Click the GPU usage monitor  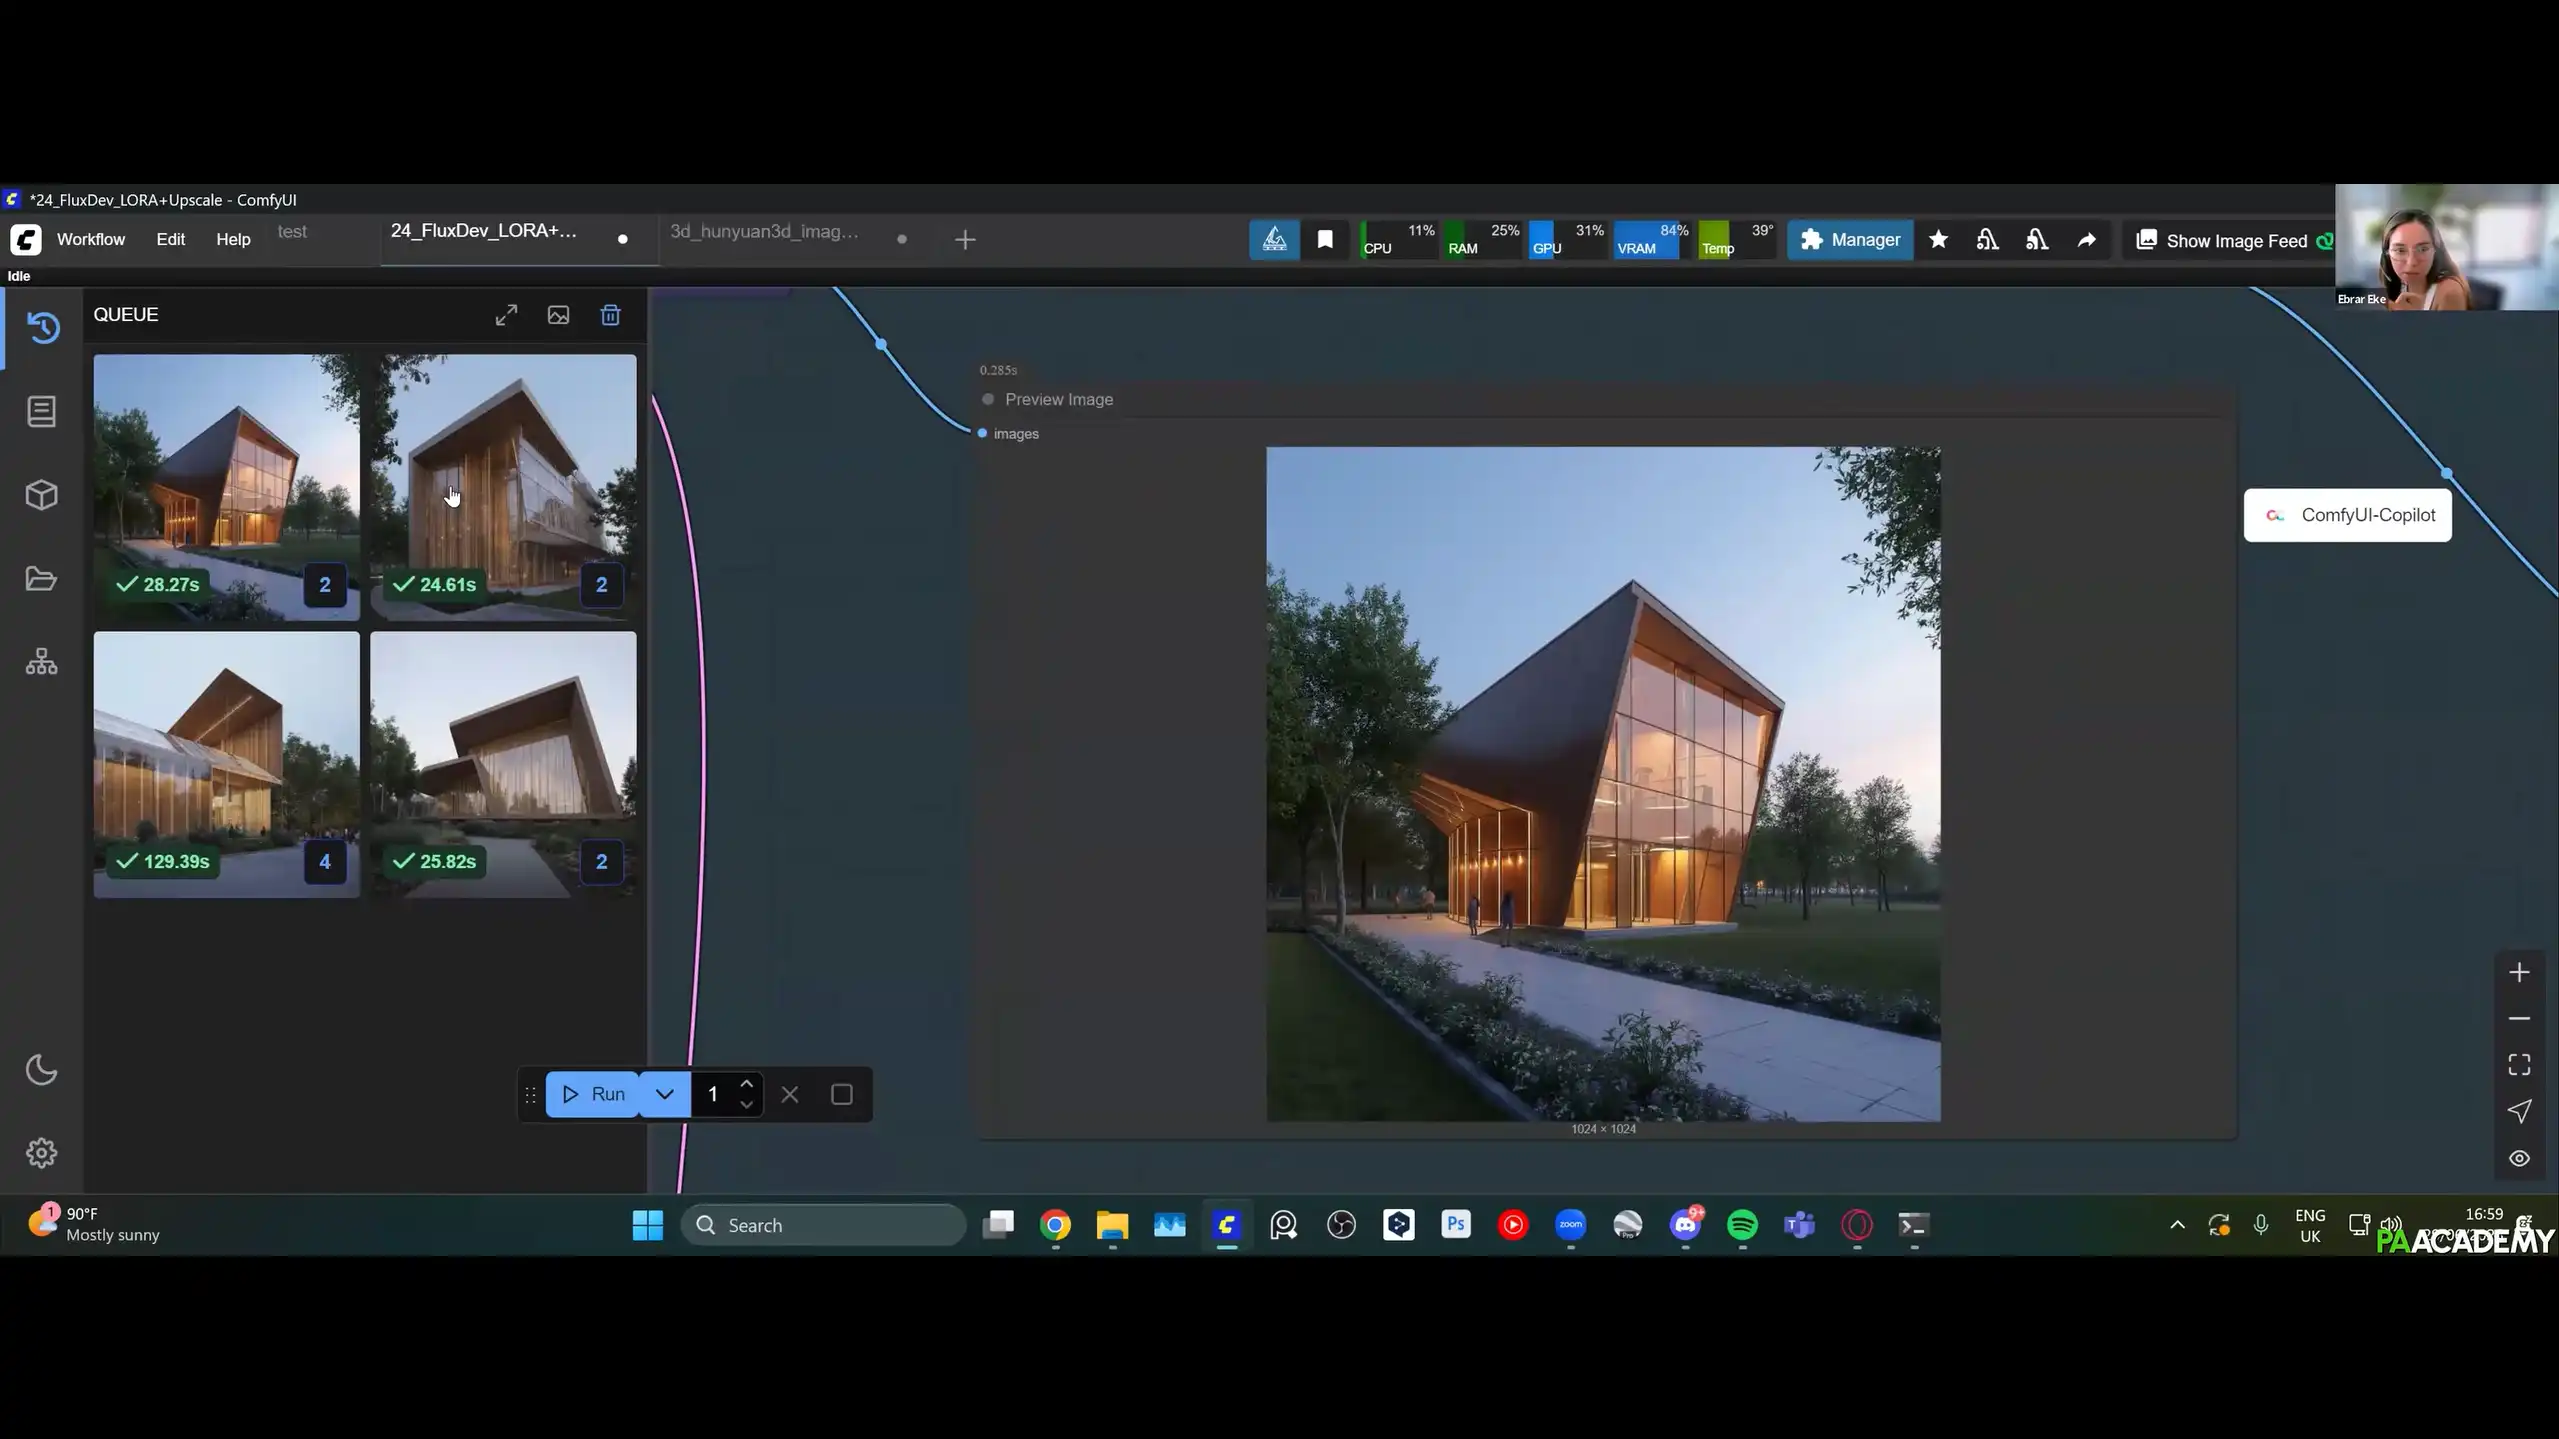pyautogui.click(x=1567, y=240)
